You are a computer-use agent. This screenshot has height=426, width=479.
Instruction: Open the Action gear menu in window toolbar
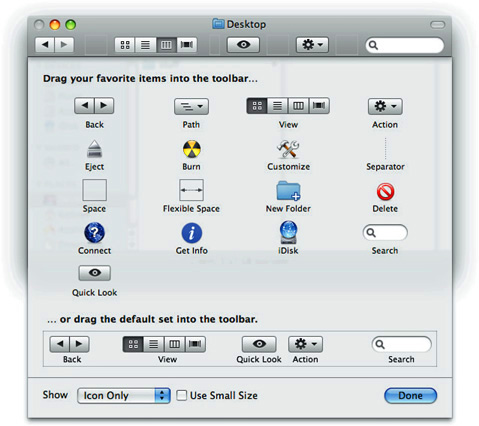[x=312, y=45]
